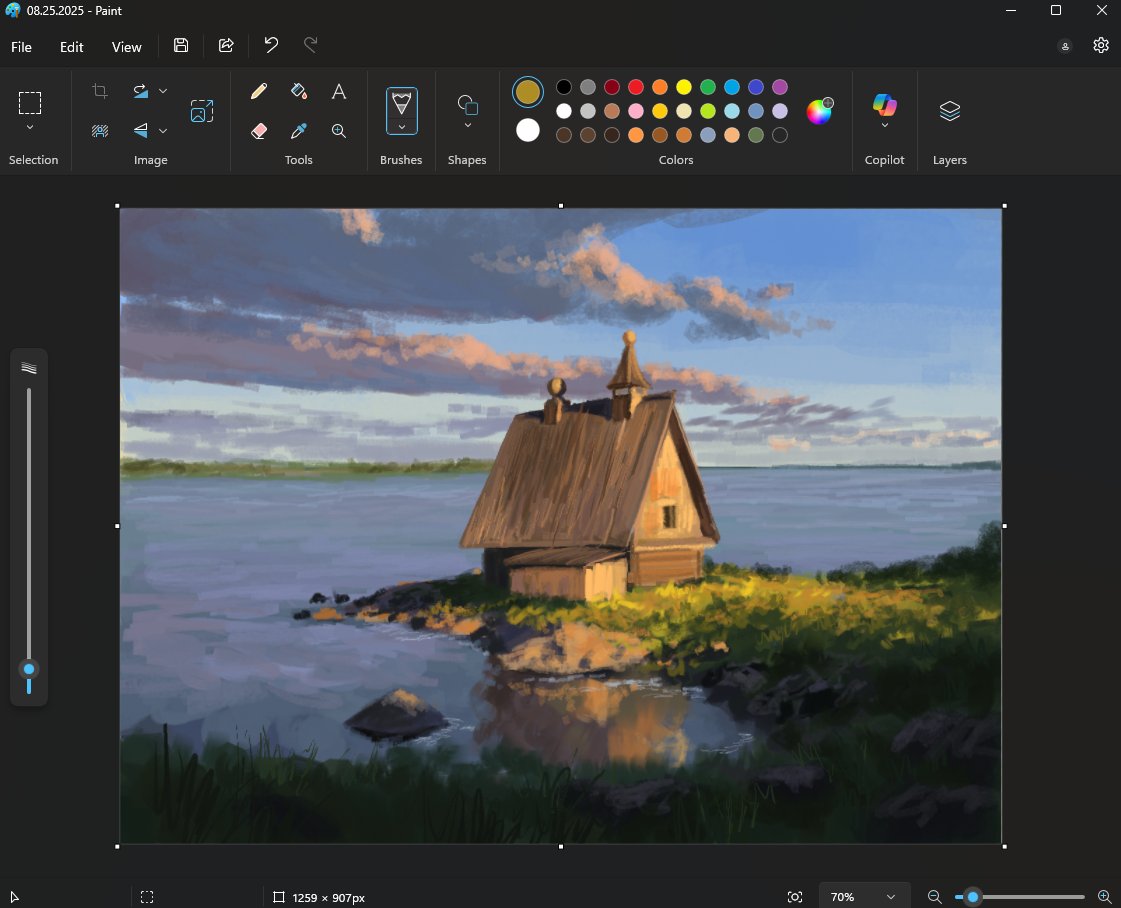Screen dimensions: 1121x908
Task: Click the canvas bottom-right resize handle
Action: pyautogui.click(x=1004, y=847)
